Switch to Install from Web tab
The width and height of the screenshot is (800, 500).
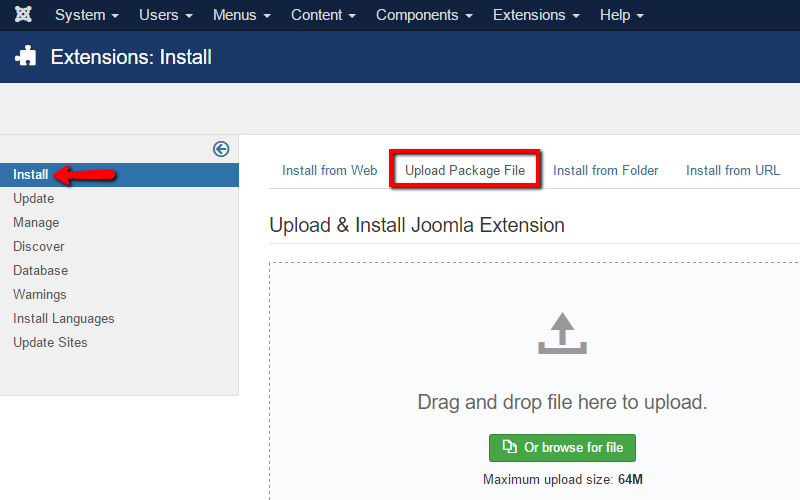[x=329, y=170]
